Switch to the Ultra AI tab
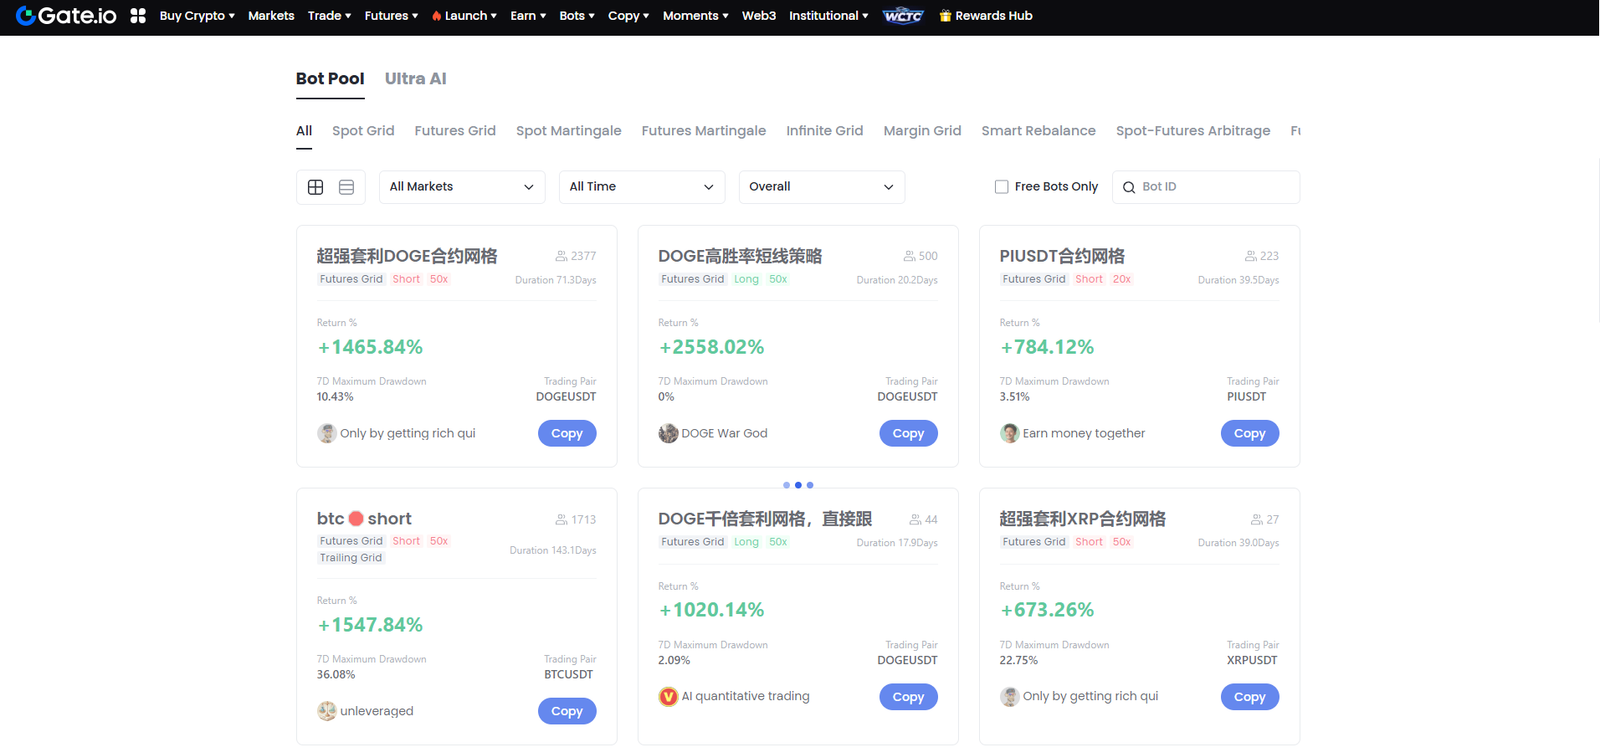 [415, 79]
